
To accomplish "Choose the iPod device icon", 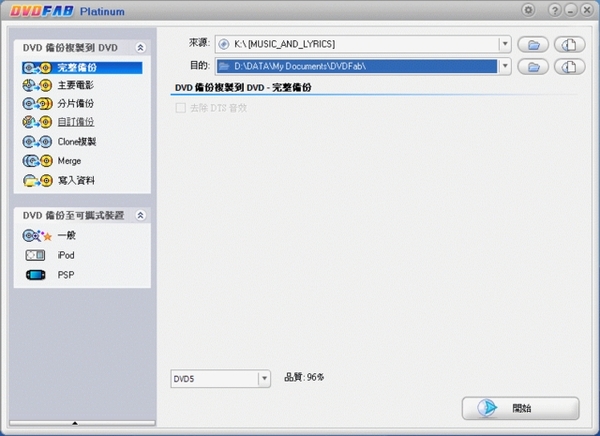I will pos(35,255).
